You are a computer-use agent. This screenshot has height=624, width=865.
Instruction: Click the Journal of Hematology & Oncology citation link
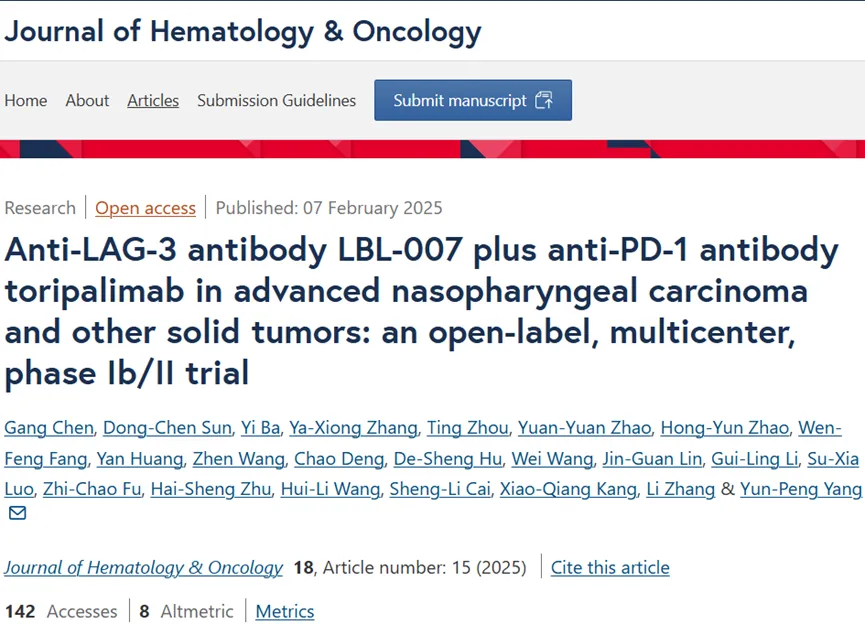click(x=143, y=568)
